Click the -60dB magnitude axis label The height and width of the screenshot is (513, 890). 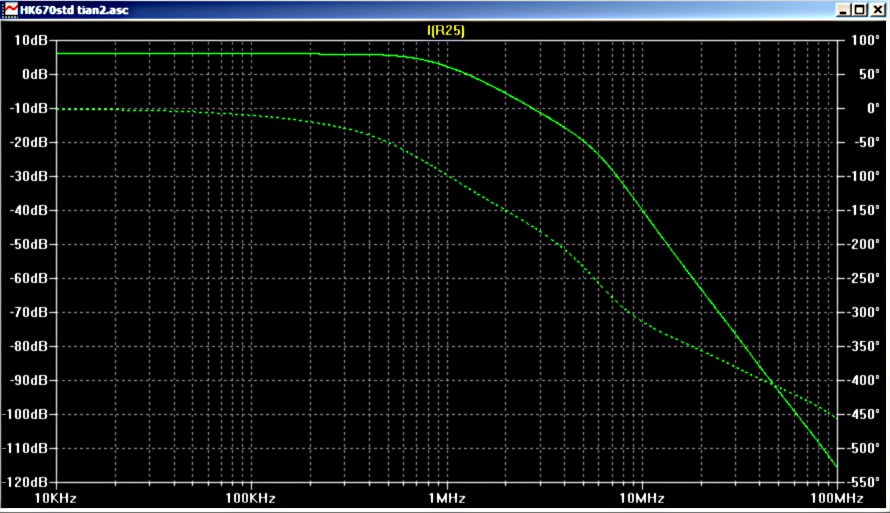pos(29,278)
